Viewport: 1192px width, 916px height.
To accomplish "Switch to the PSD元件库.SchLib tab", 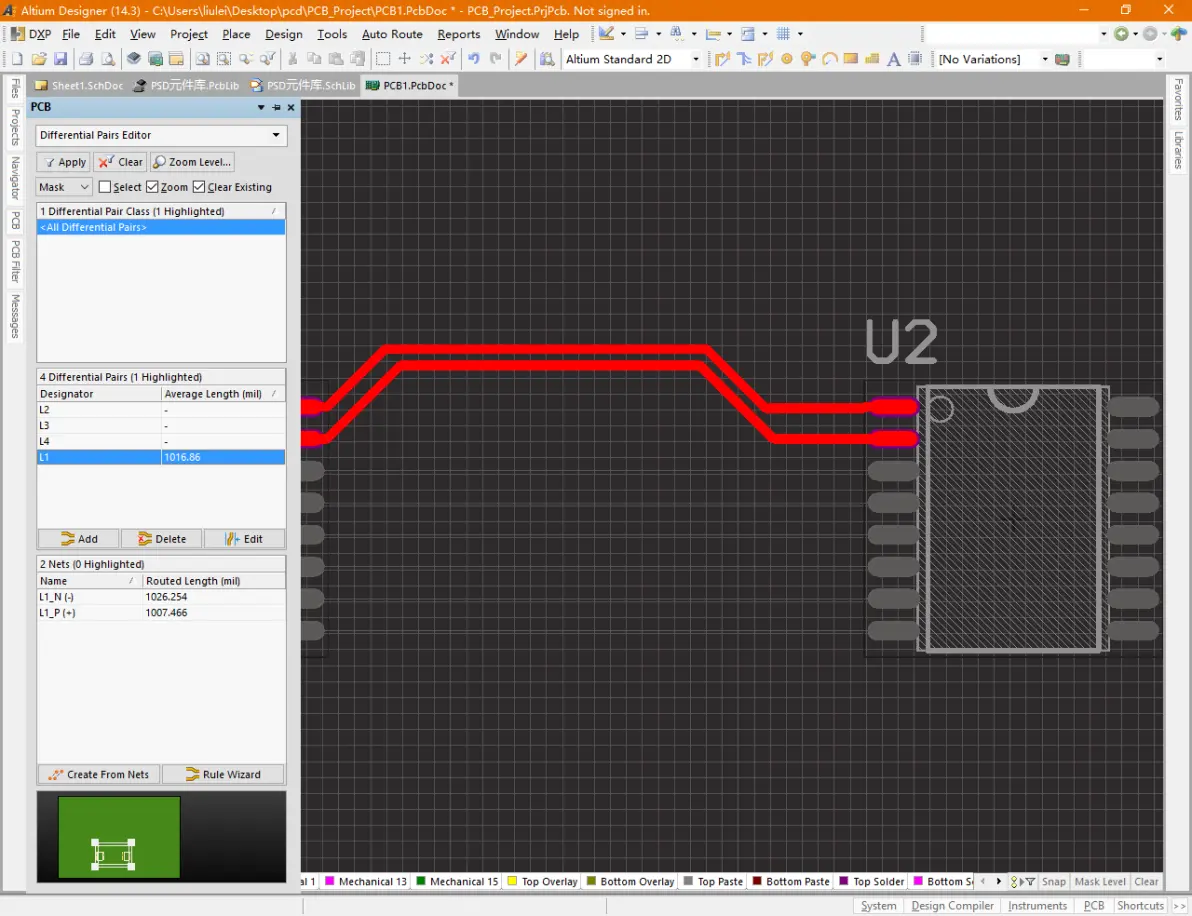I will tap(303, 86).
